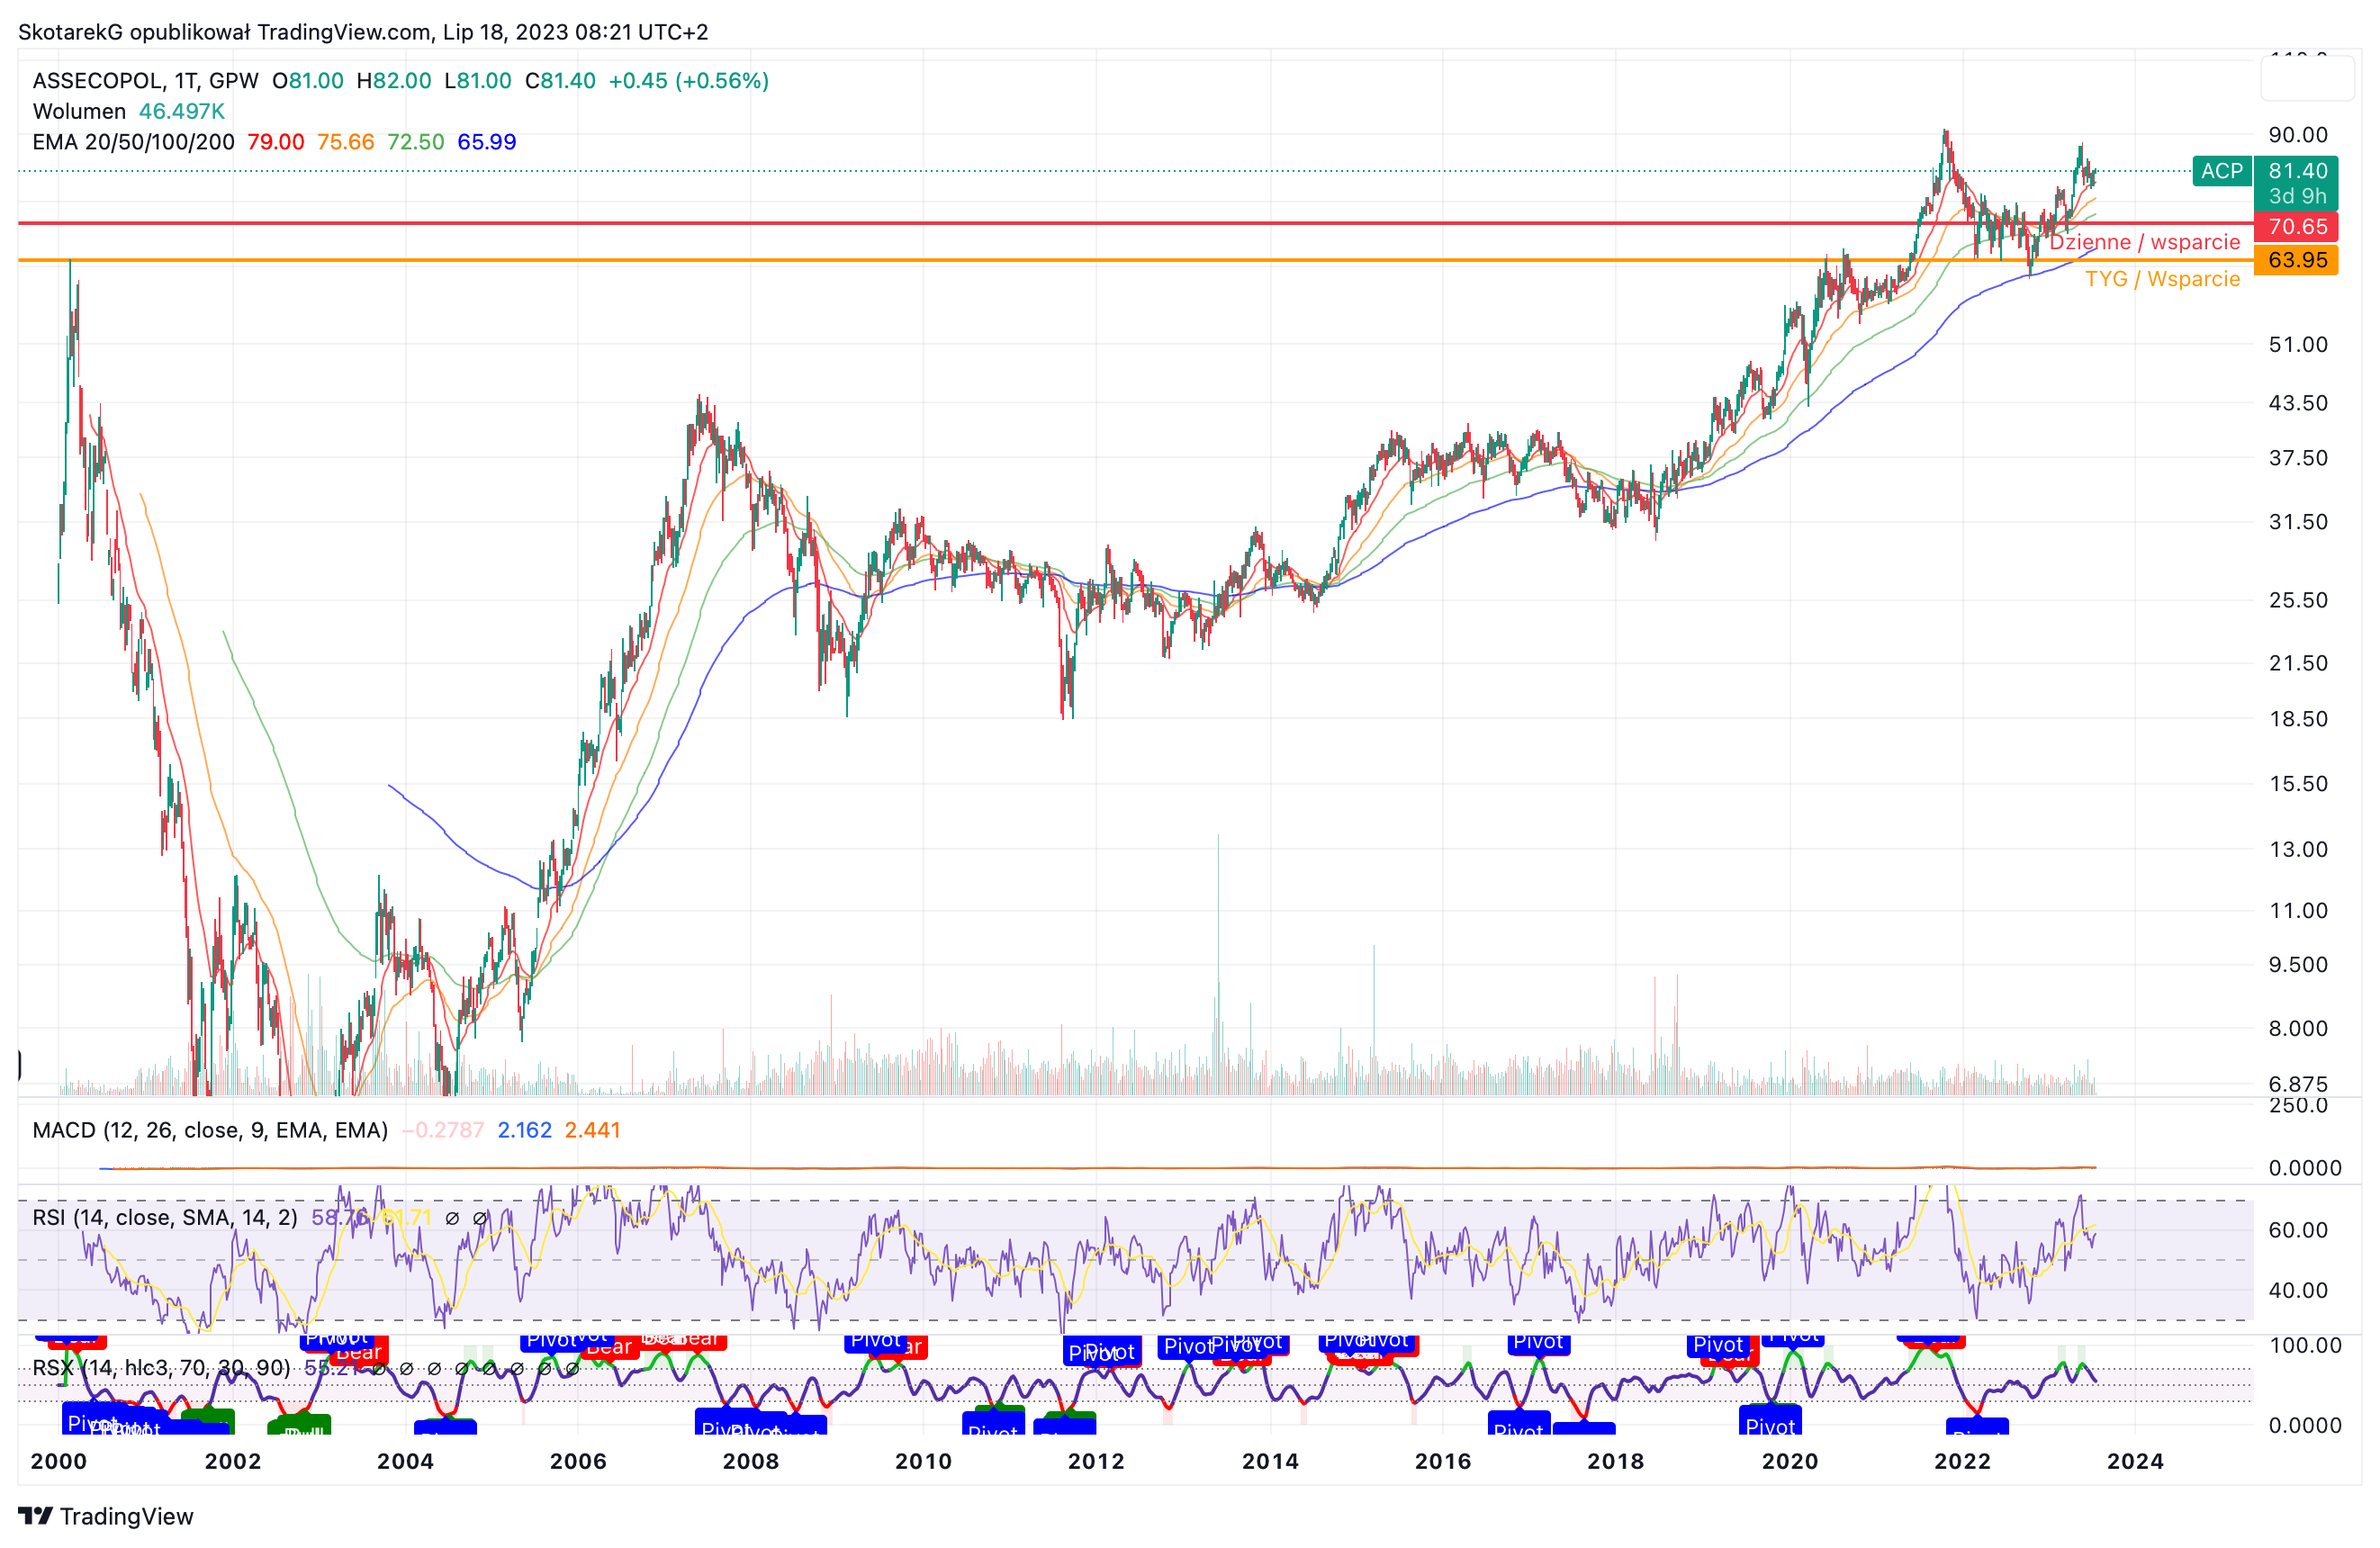Click the 2008 label on time axis
Viewport: 2380px width, 1548px height.
click(751, 1461)
